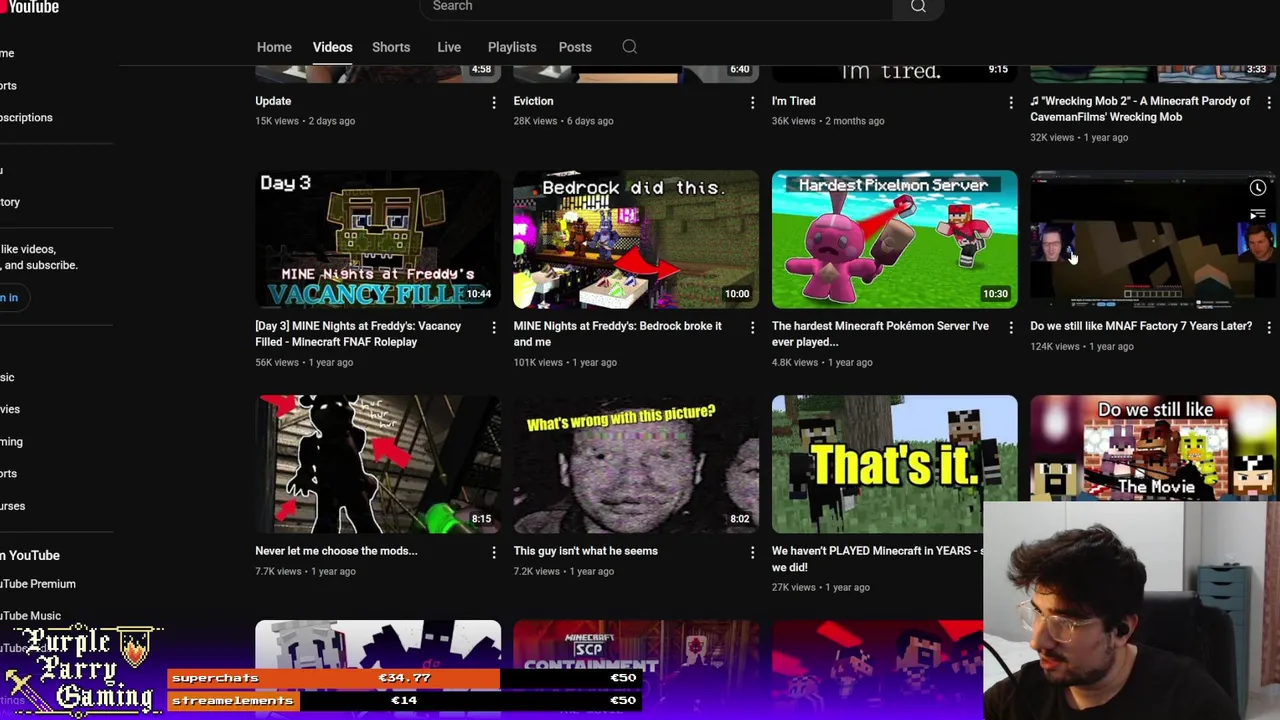This screenshot has height=720, width=1280.
Task: Open options menu for hardest Pokémon Server video
Action: (1011, 327)
